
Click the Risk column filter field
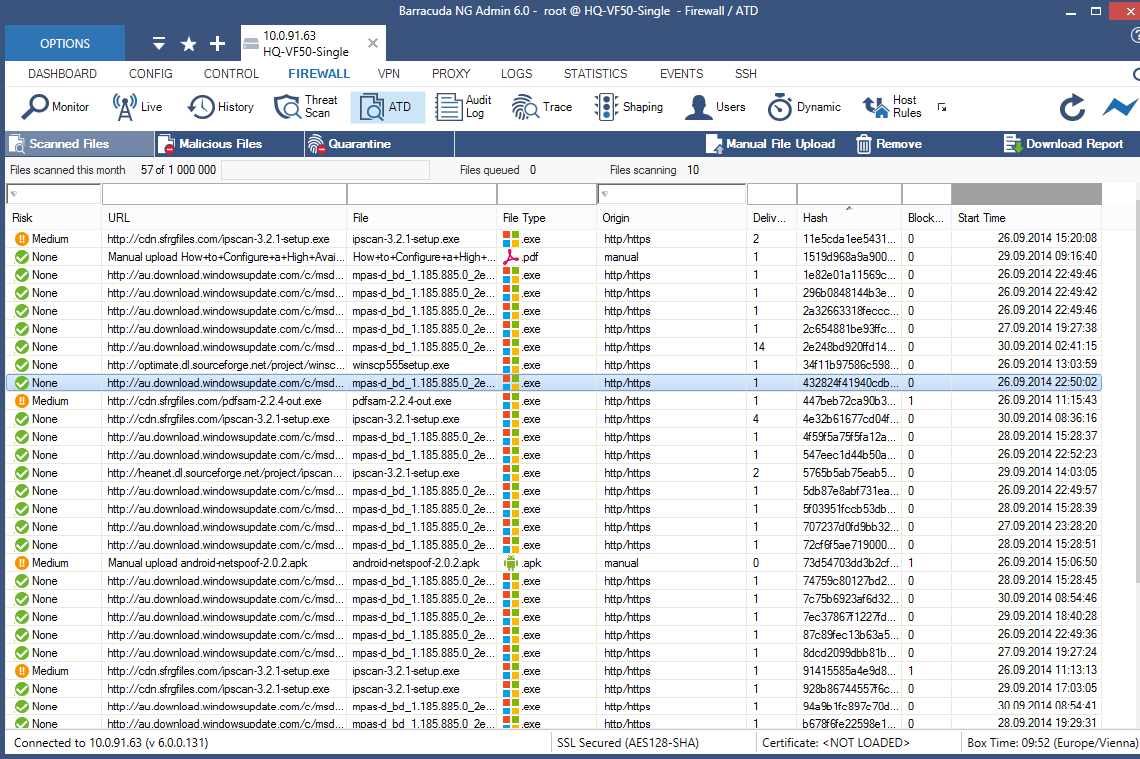click(x=54, y=194)
